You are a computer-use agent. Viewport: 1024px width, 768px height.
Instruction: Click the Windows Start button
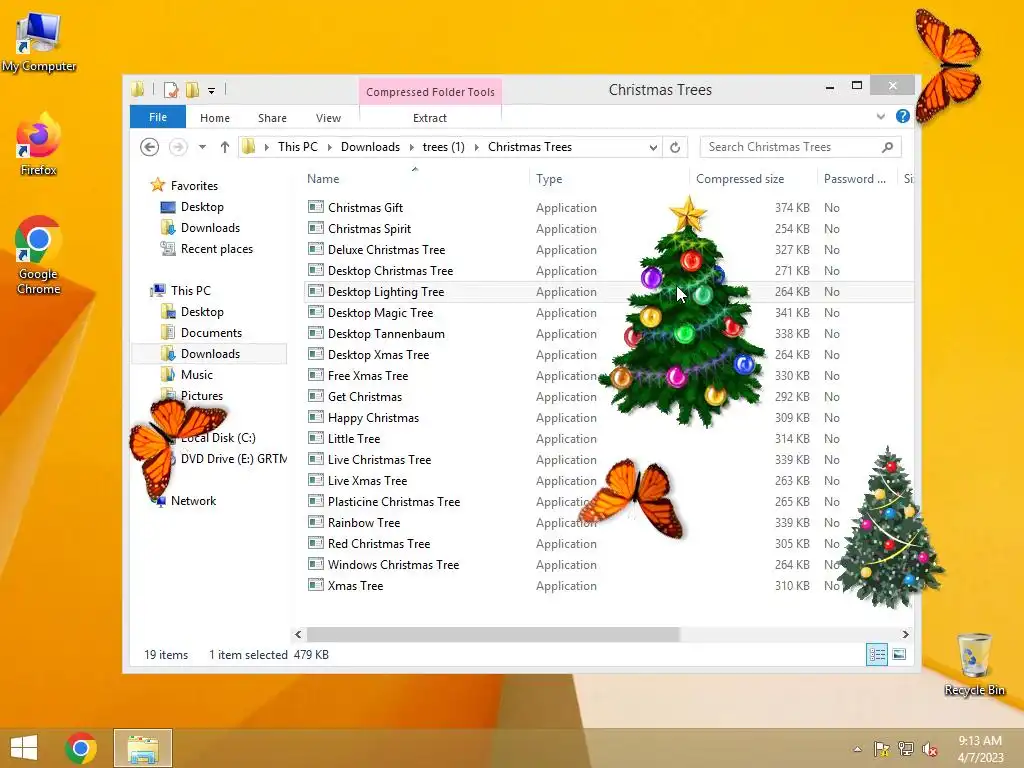coord(24,748)
